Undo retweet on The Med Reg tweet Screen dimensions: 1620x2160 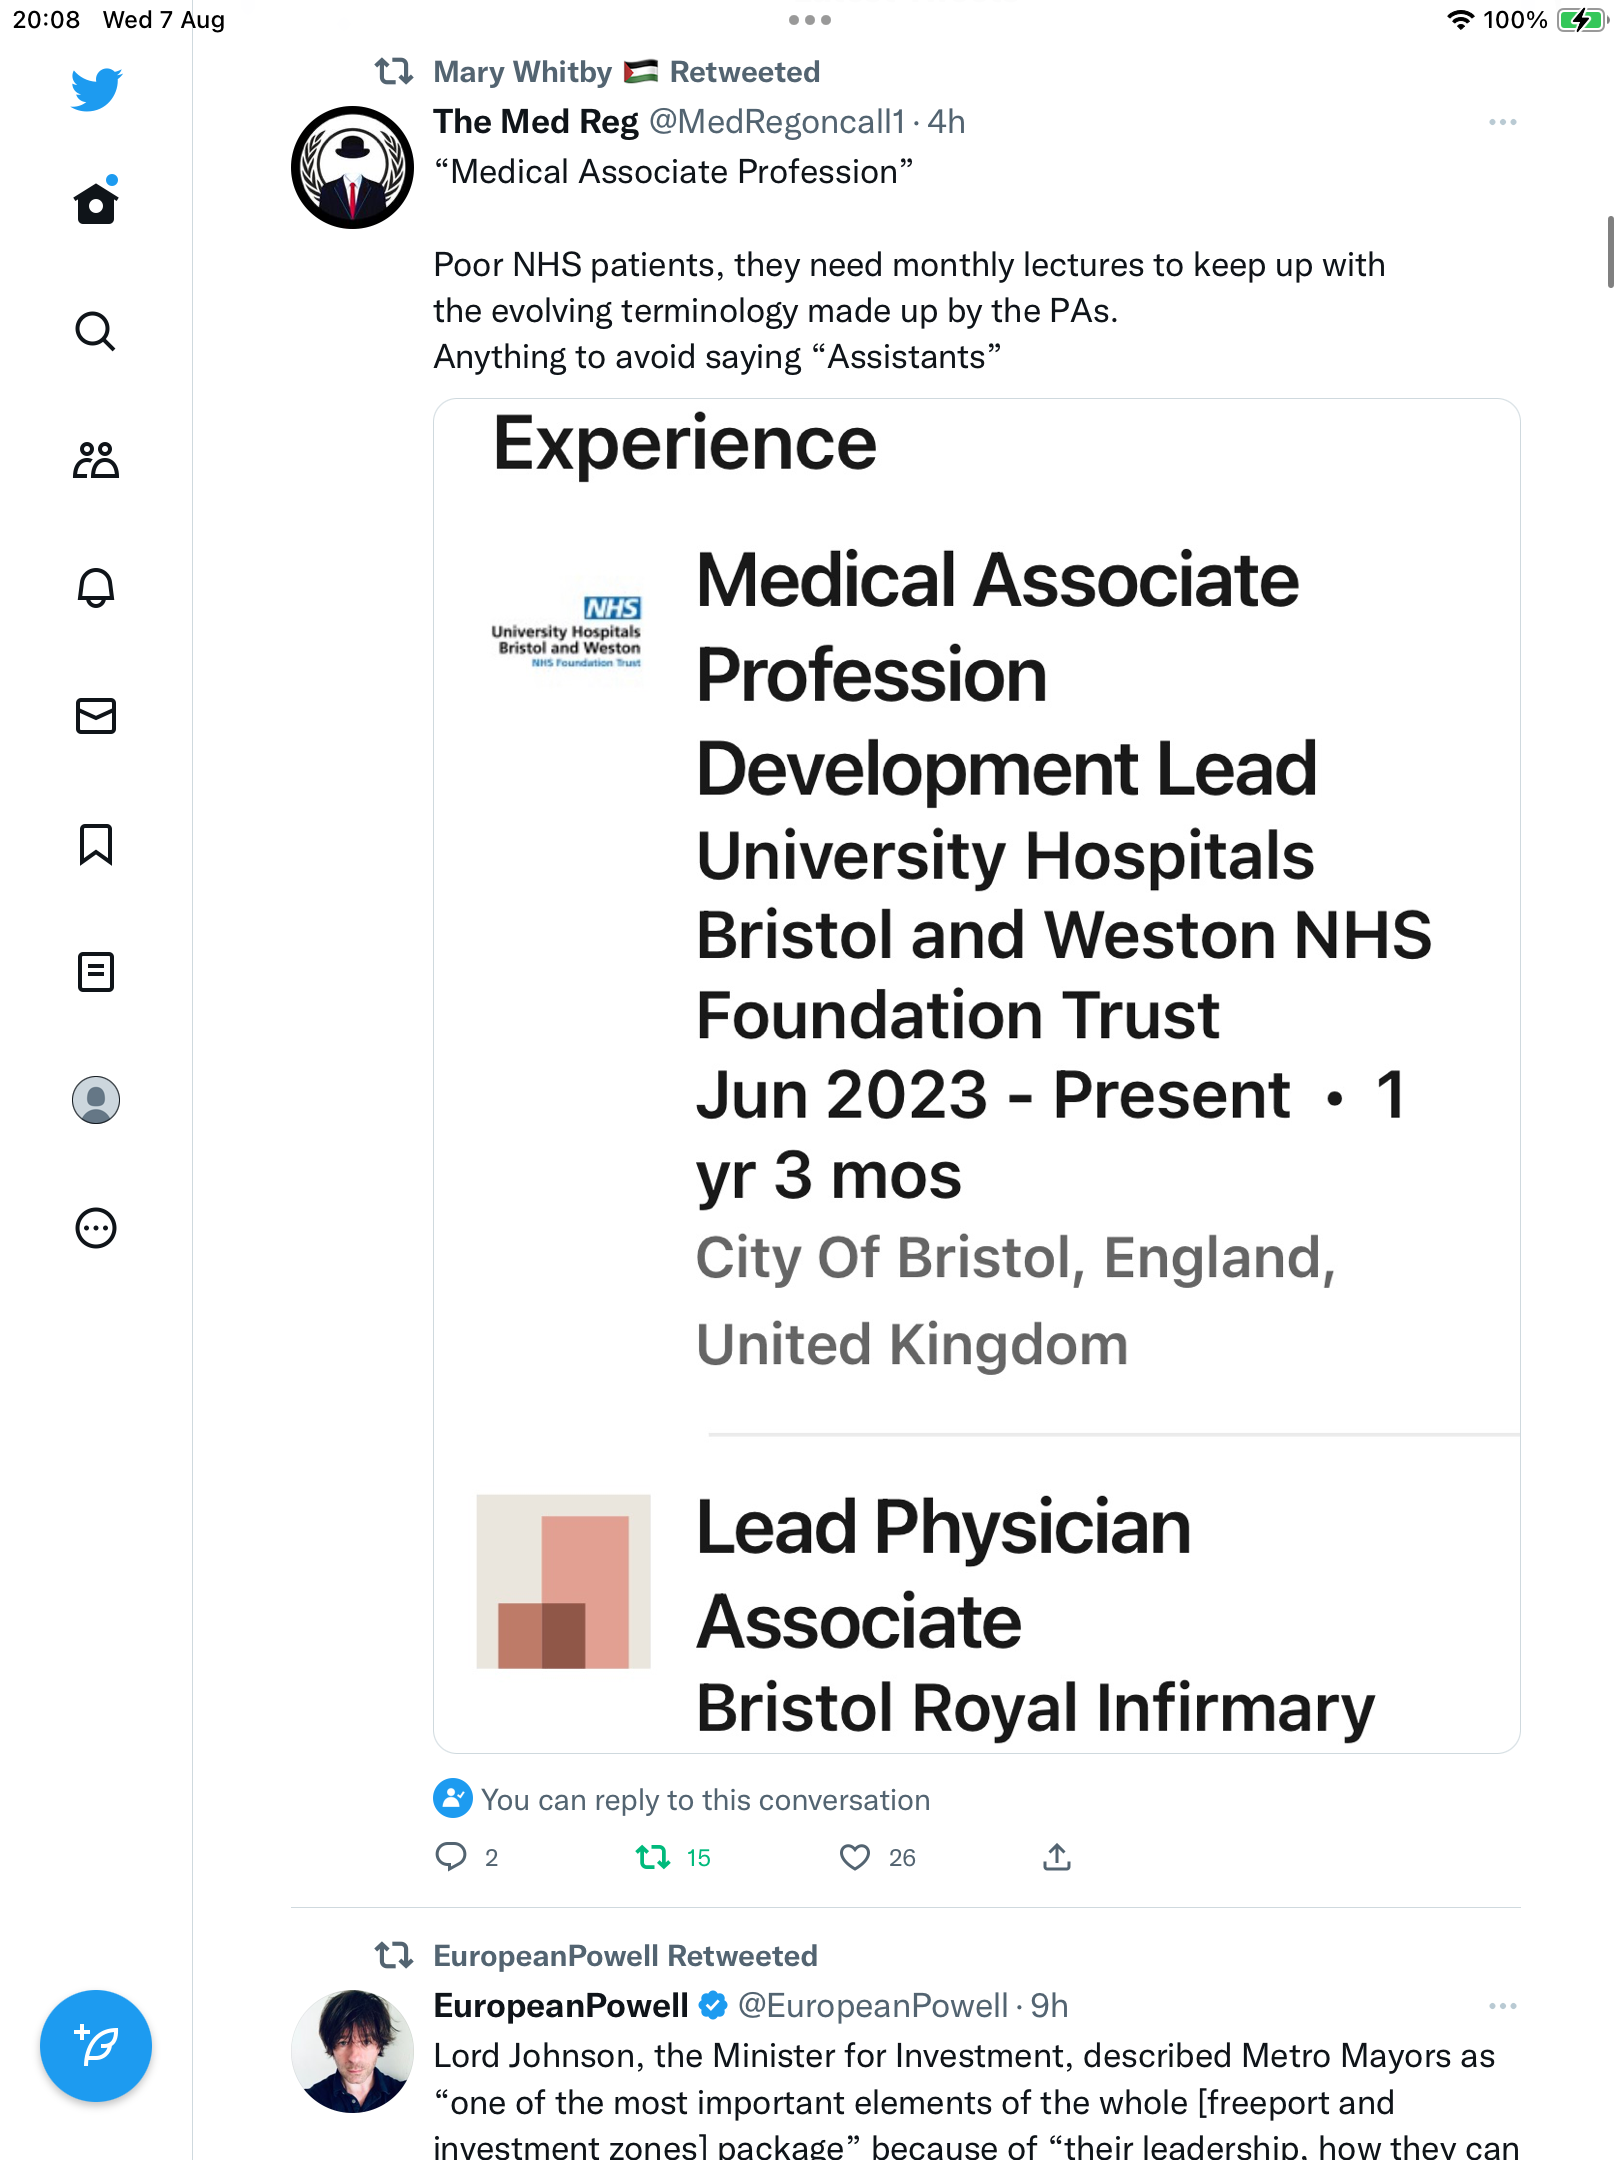[653, 1858]
